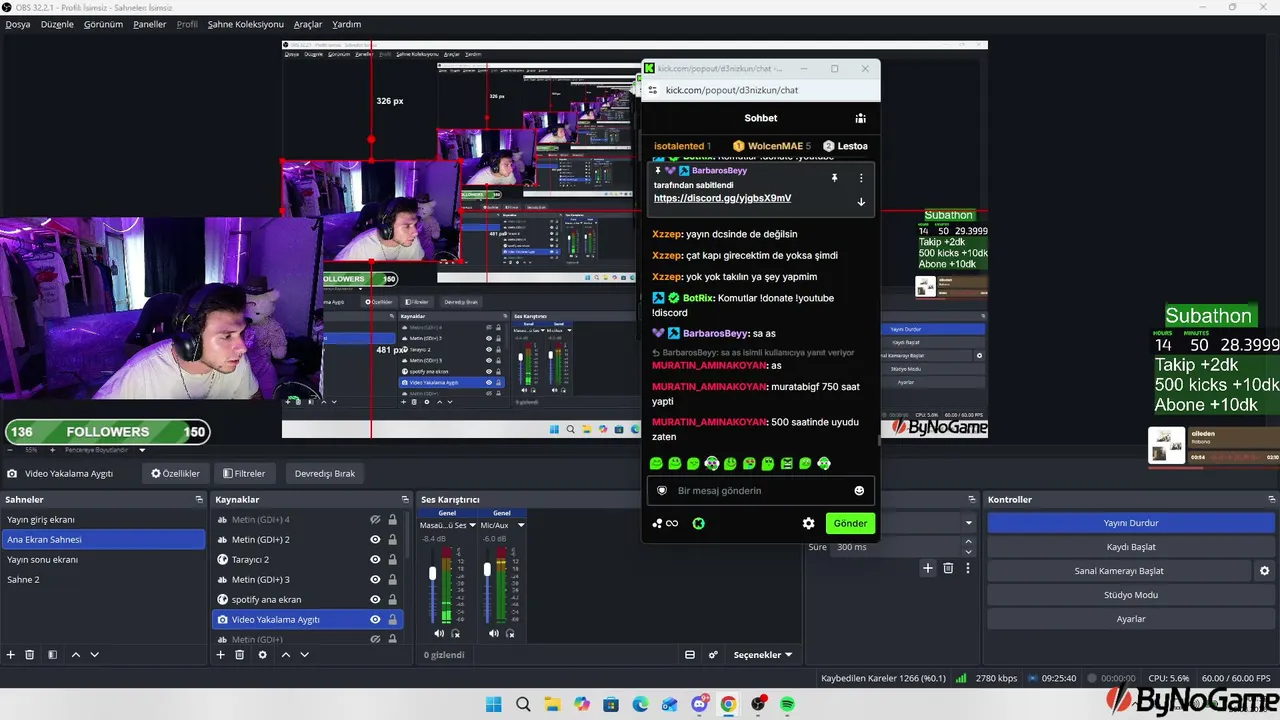Open the pinned discord.gg invite link
Viewport: 1280px width, 720px height.
point(722,198)
